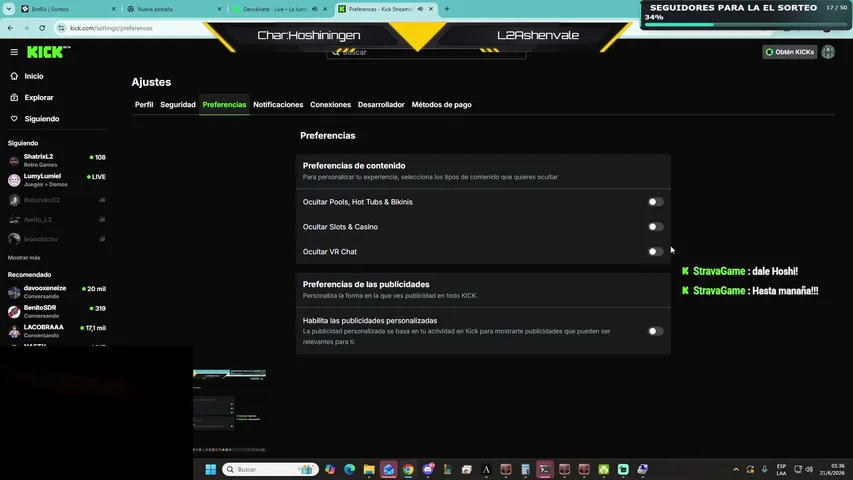Click ShatrixL2 channel avatar

click(x=14, y=160)
